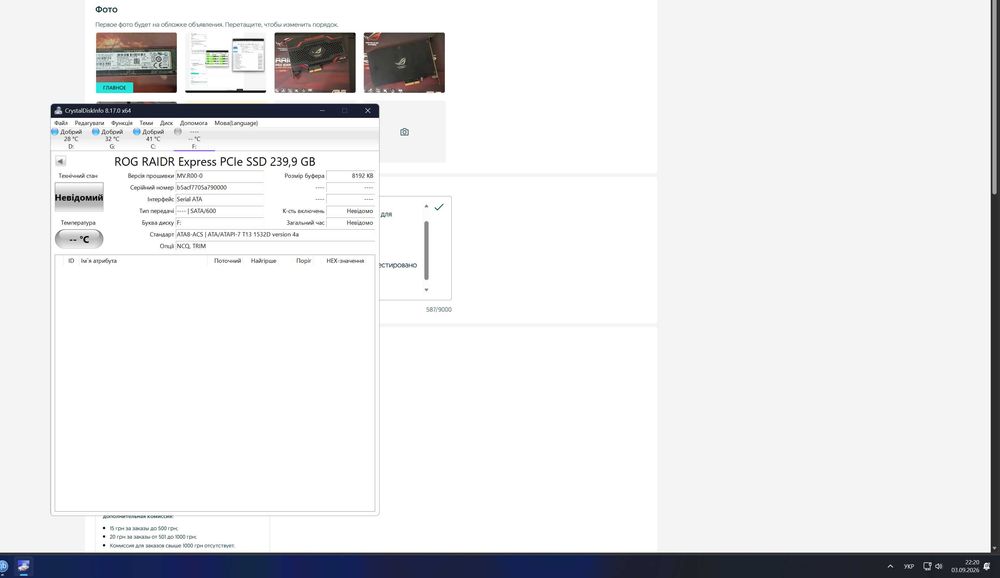Viewport: 1000px width, 578px height.
Task: Open the Мова(Language) menu
Action: click(x=236, y=123)
